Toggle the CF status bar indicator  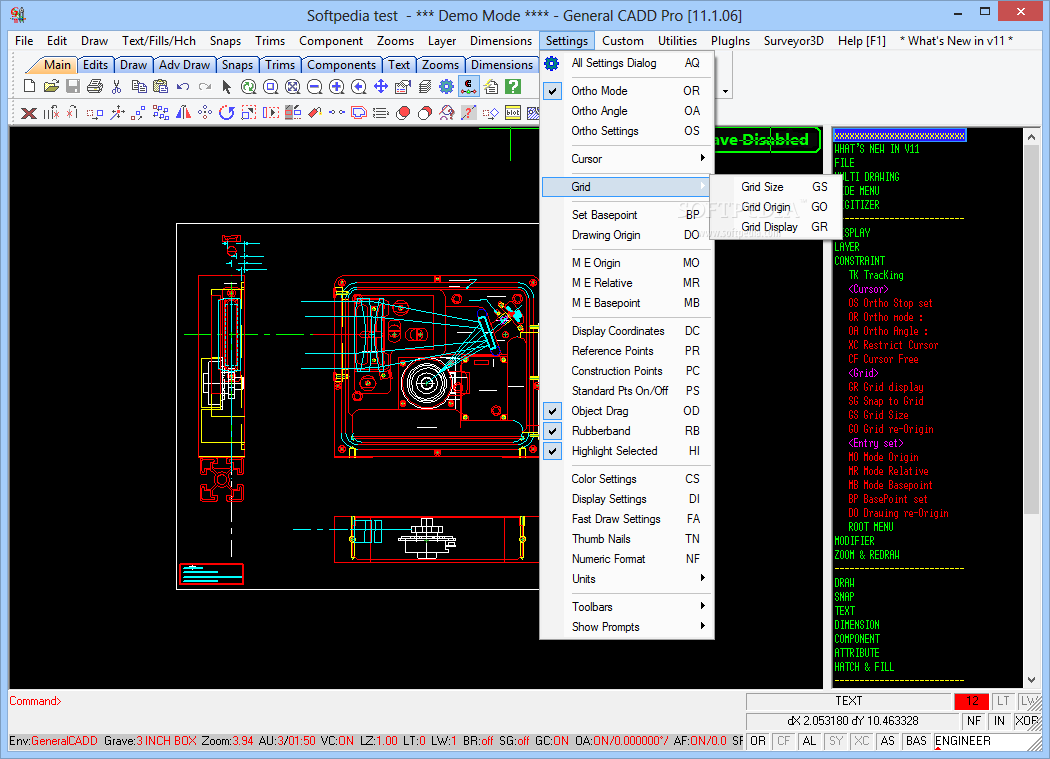pyautogui.click(x=783, y=741)
